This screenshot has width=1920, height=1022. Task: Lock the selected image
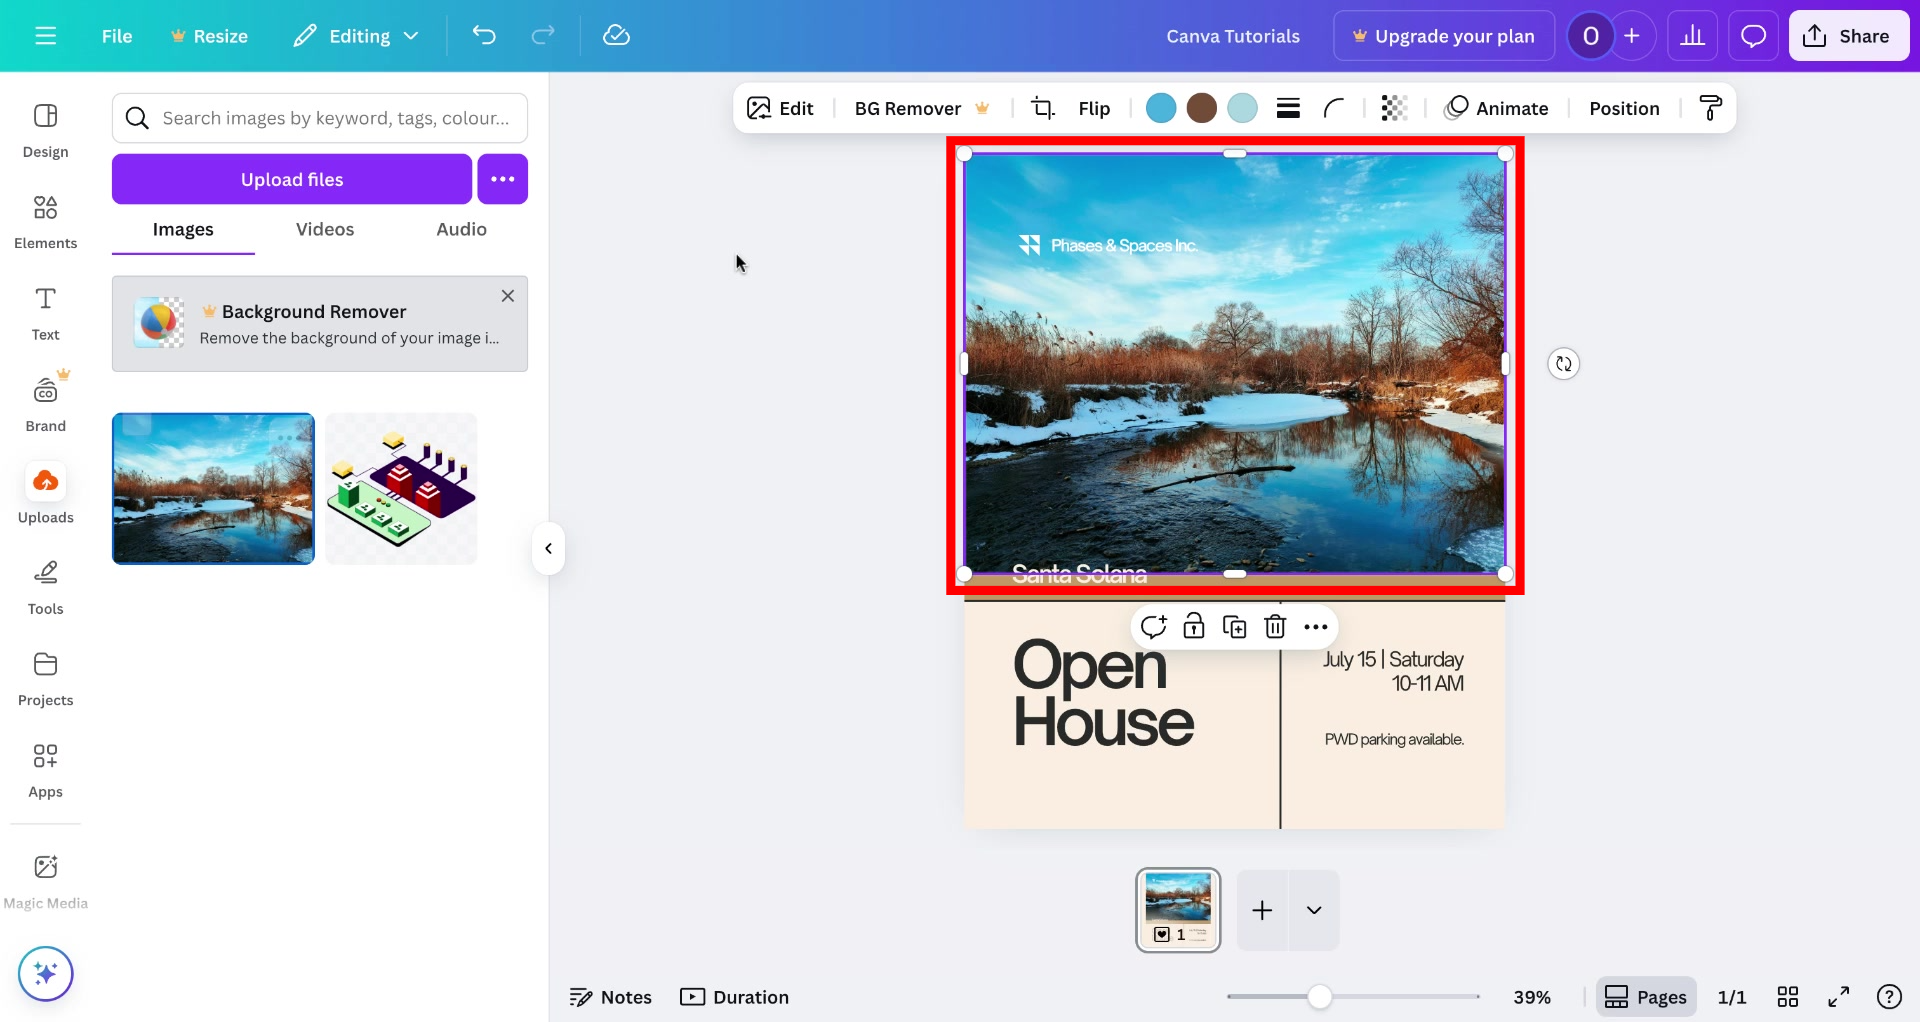(x=1194, y=626)
